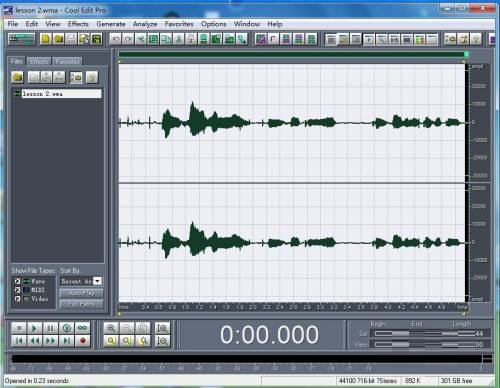The height and width of the screenshot is (388, 500).
Task: Open the Window menu
Action: tap(247, 24)
